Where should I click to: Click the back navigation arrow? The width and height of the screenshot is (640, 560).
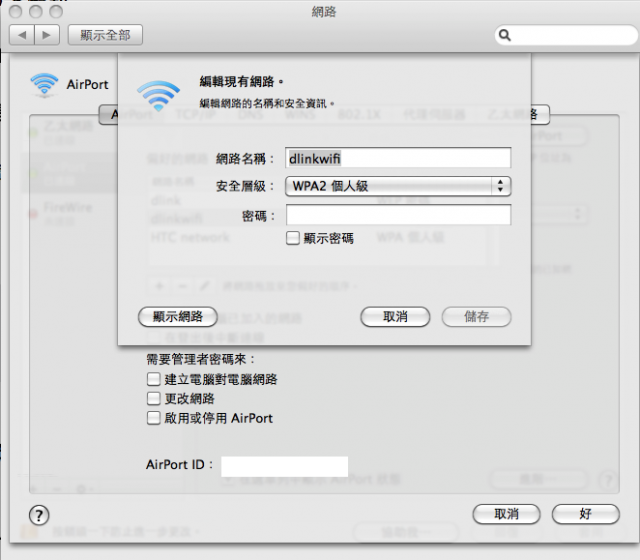click(x=22, y=35)
